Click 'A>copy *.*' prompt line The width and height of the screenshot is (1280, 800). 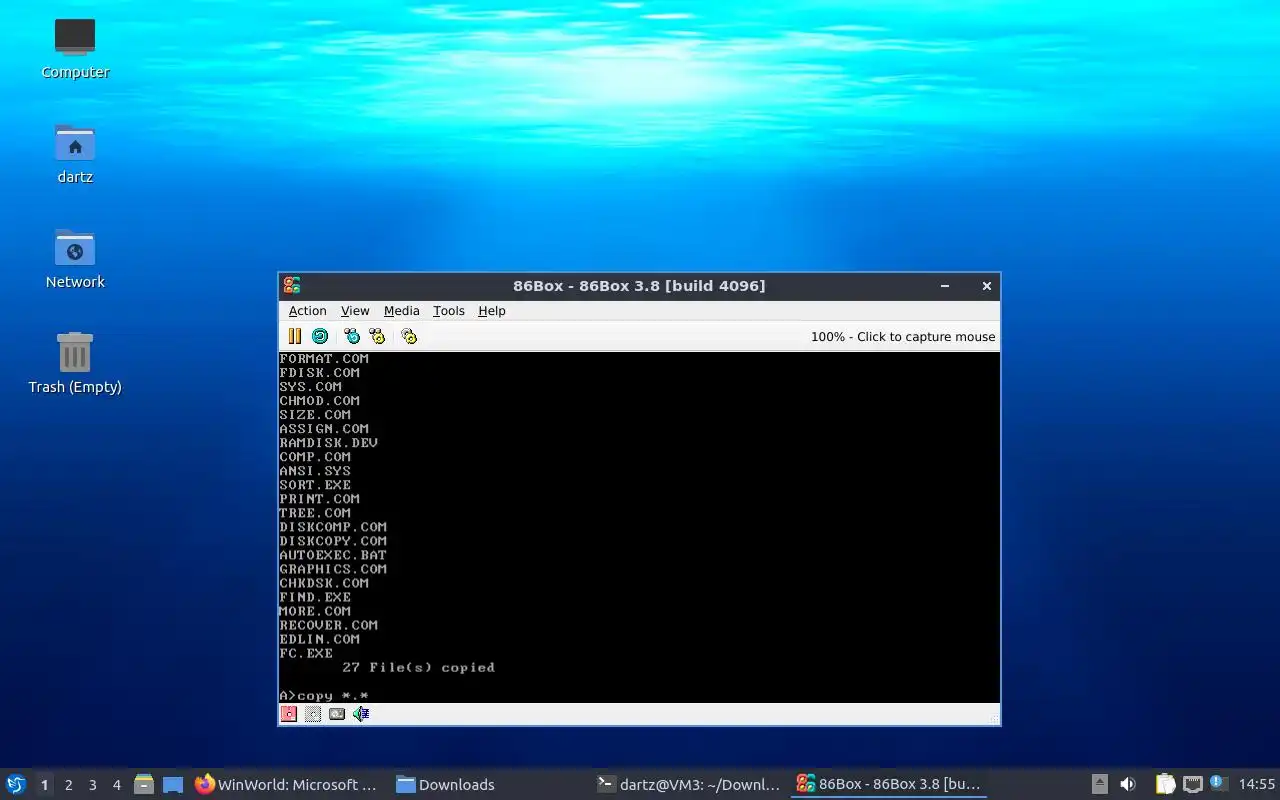(x=324, y=695)
